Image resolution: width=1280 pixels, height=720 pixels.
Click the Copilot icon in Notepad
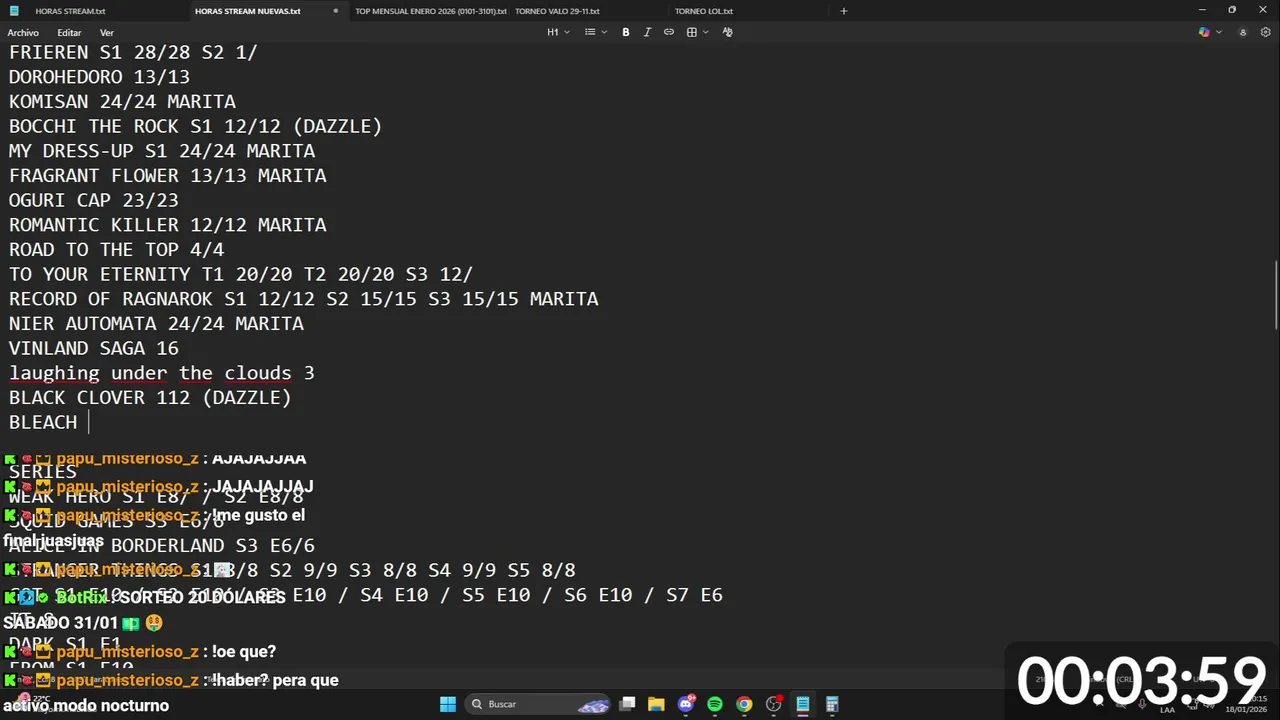tap(1204, 32)
